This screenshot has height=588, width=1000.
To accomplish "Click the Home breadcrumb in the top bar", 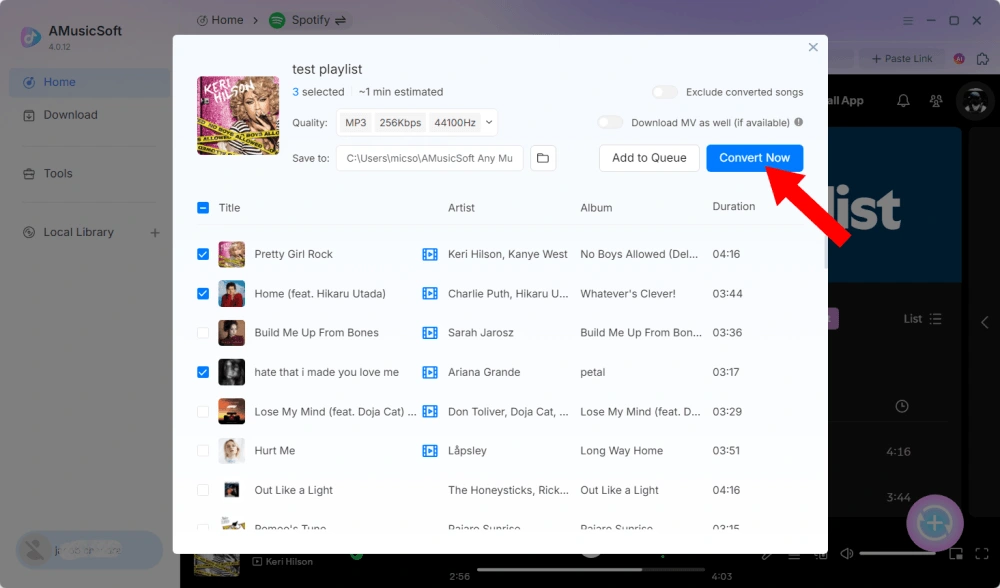I will (x=220, y=20).
